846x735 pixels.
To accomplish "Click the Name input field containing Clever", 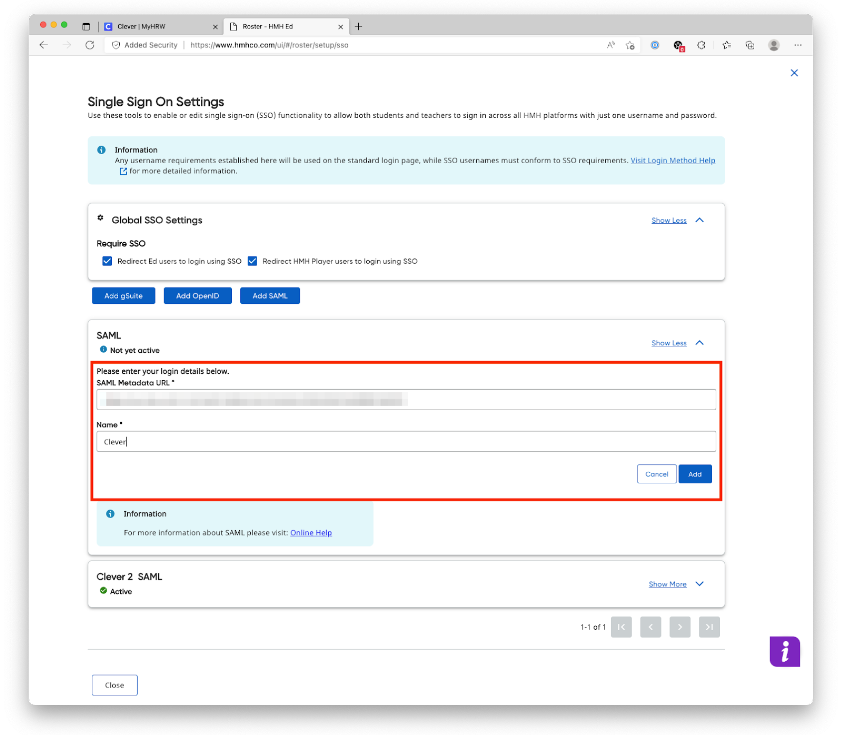I will point(300,441).
